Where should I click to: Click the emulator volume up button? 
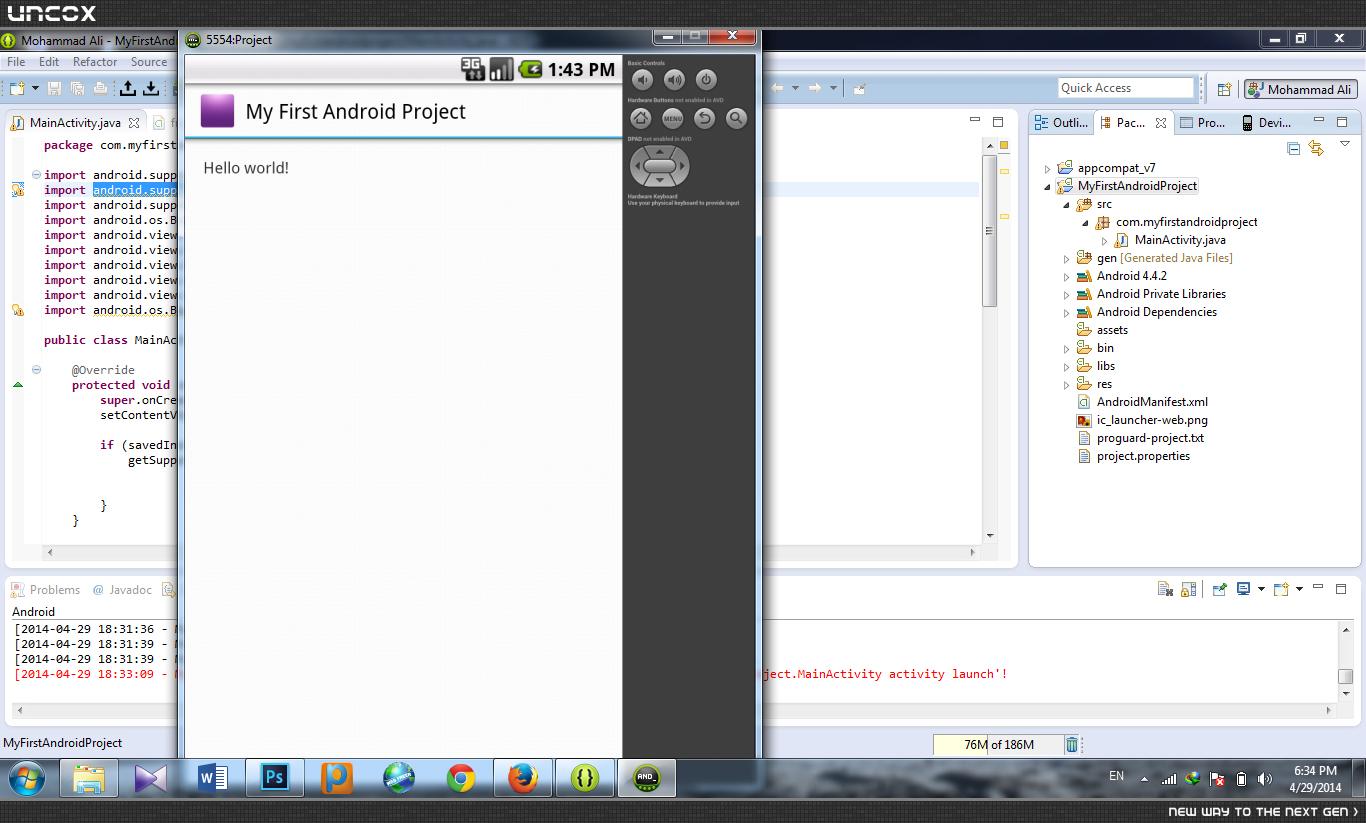pos(675,80)
